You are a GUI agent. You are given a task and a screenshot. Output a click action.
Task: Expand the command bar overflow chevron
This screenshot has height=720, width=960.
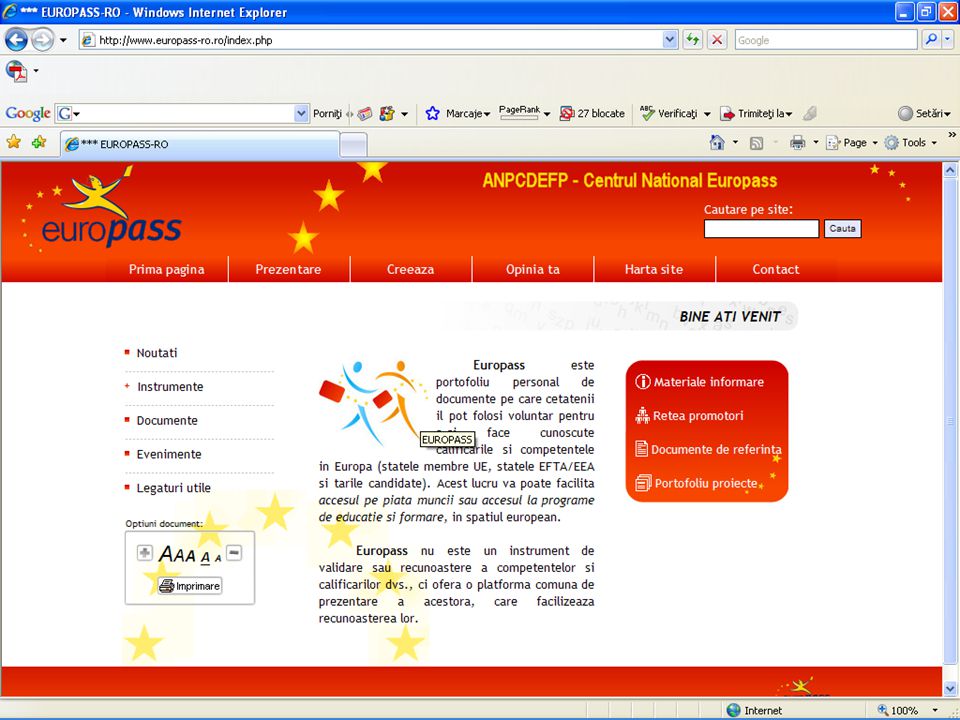pos(951,135)
